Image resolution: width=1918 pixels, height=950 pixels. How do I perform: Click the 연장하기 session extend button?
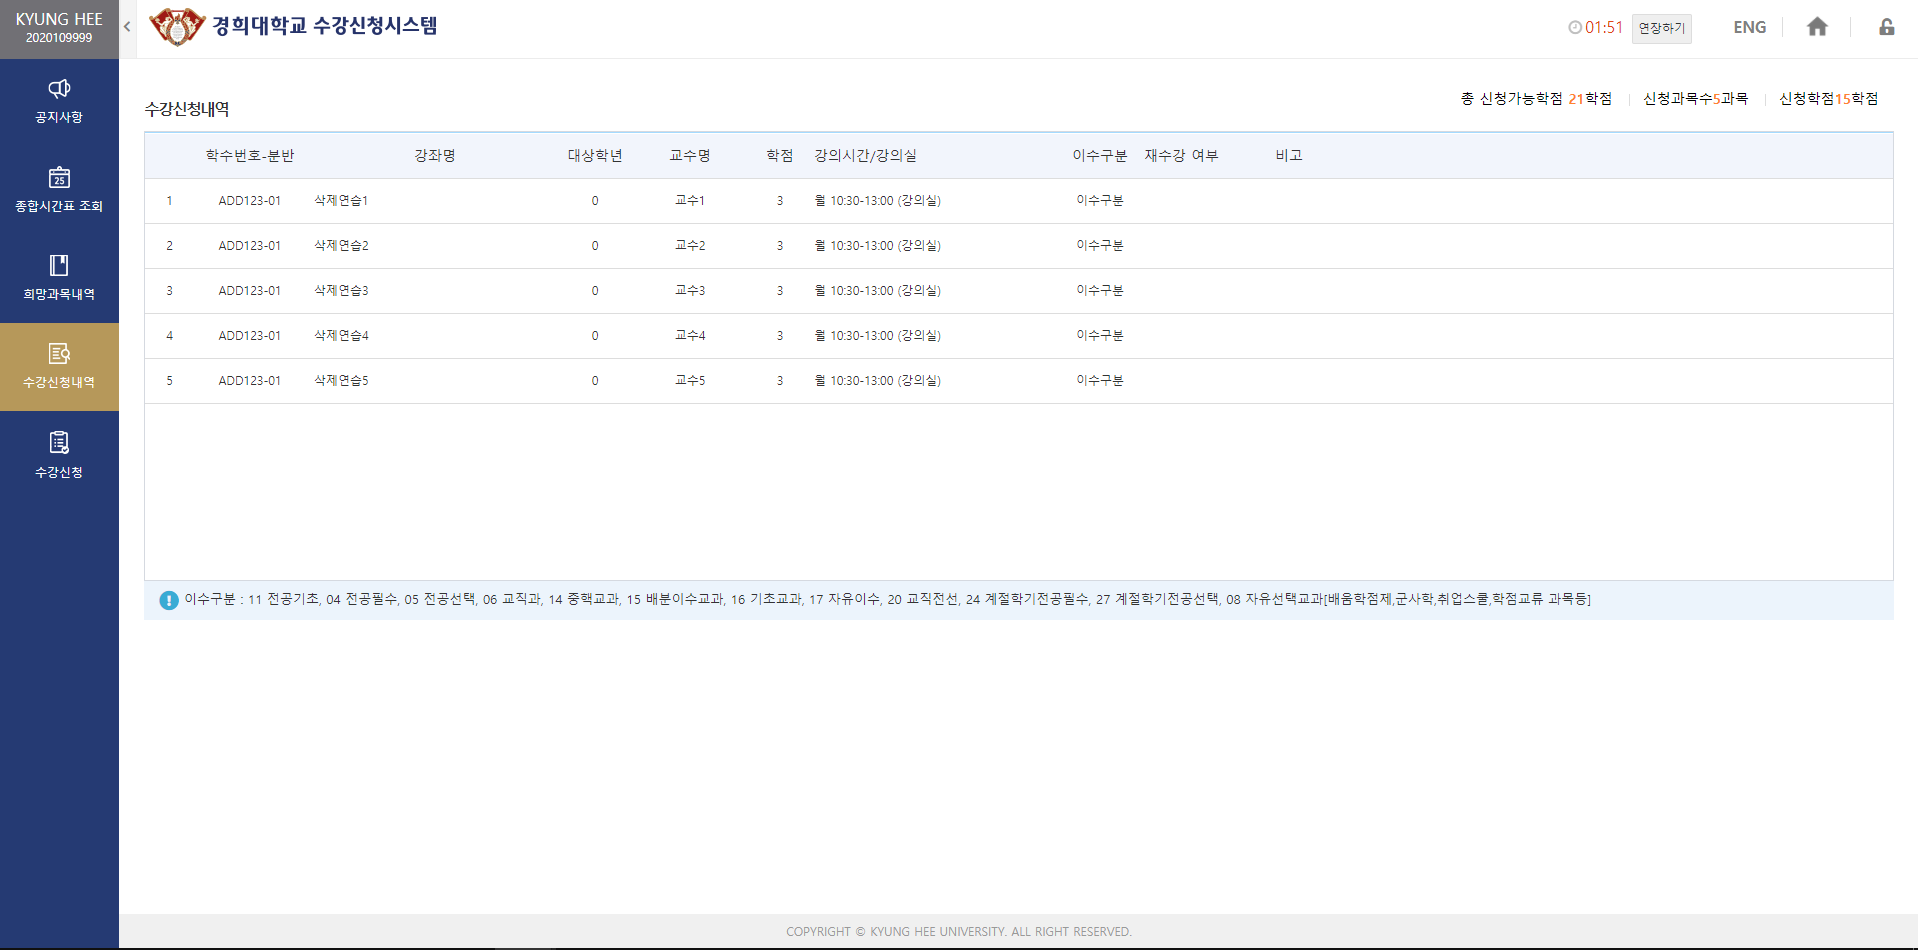[x=1661, y=28]
